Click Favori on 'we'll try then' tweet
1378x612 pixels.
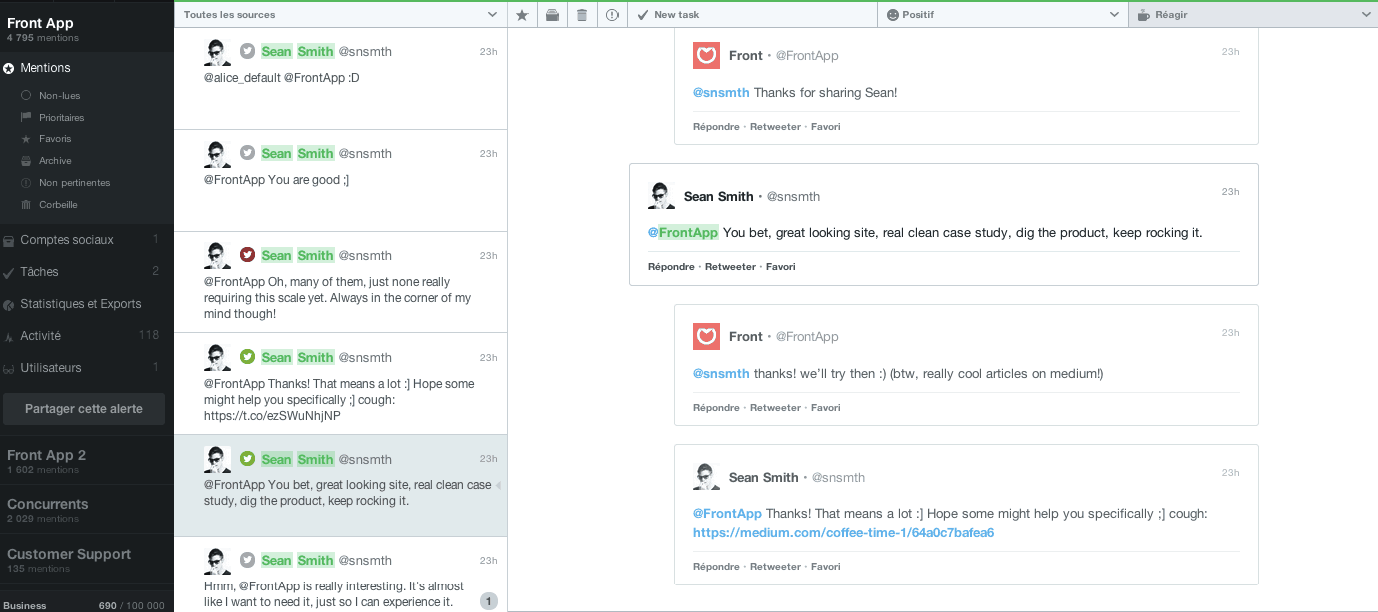tap(826, 408)
